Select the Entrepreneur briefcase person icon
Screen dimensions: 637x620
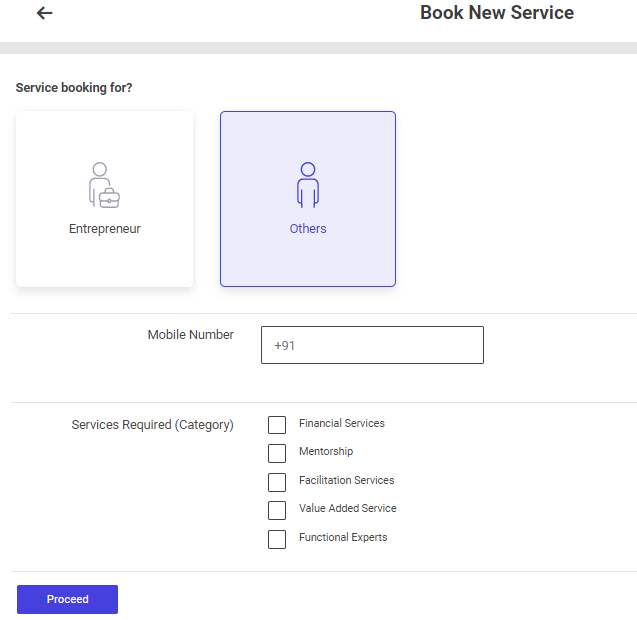click(104, 185)
